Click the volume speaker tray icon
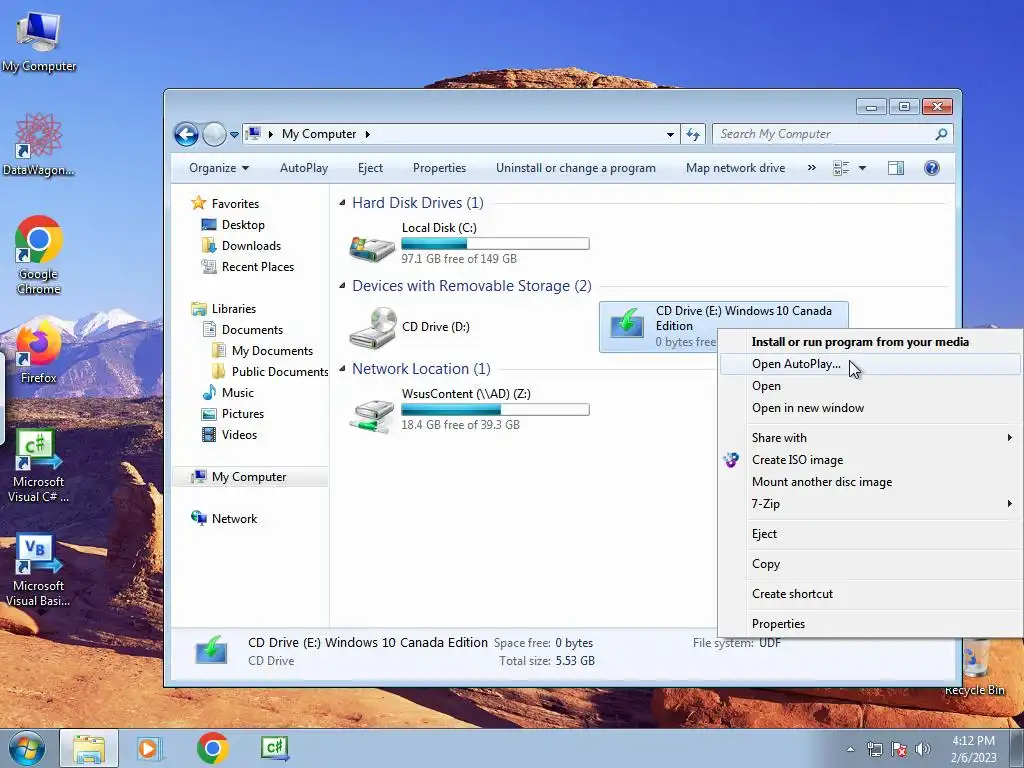 [922, 748]
